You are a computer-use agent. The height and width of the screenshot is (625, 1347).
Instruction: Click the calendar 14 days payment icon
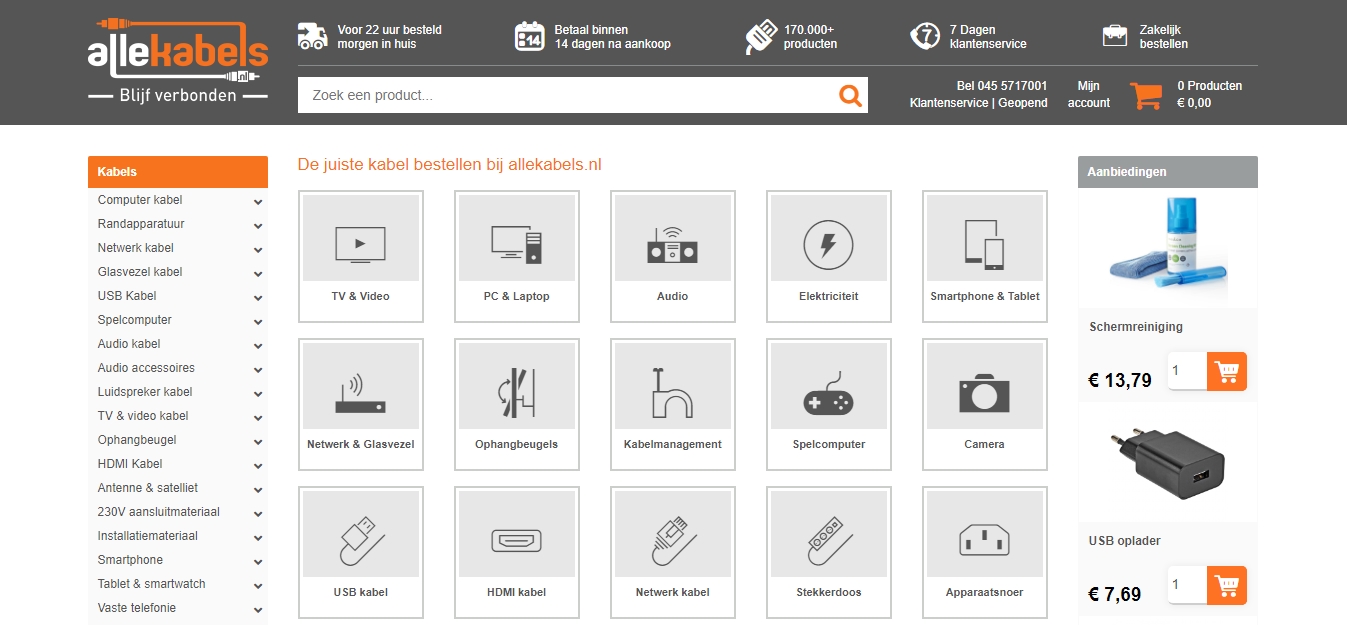tap(529, 36)
